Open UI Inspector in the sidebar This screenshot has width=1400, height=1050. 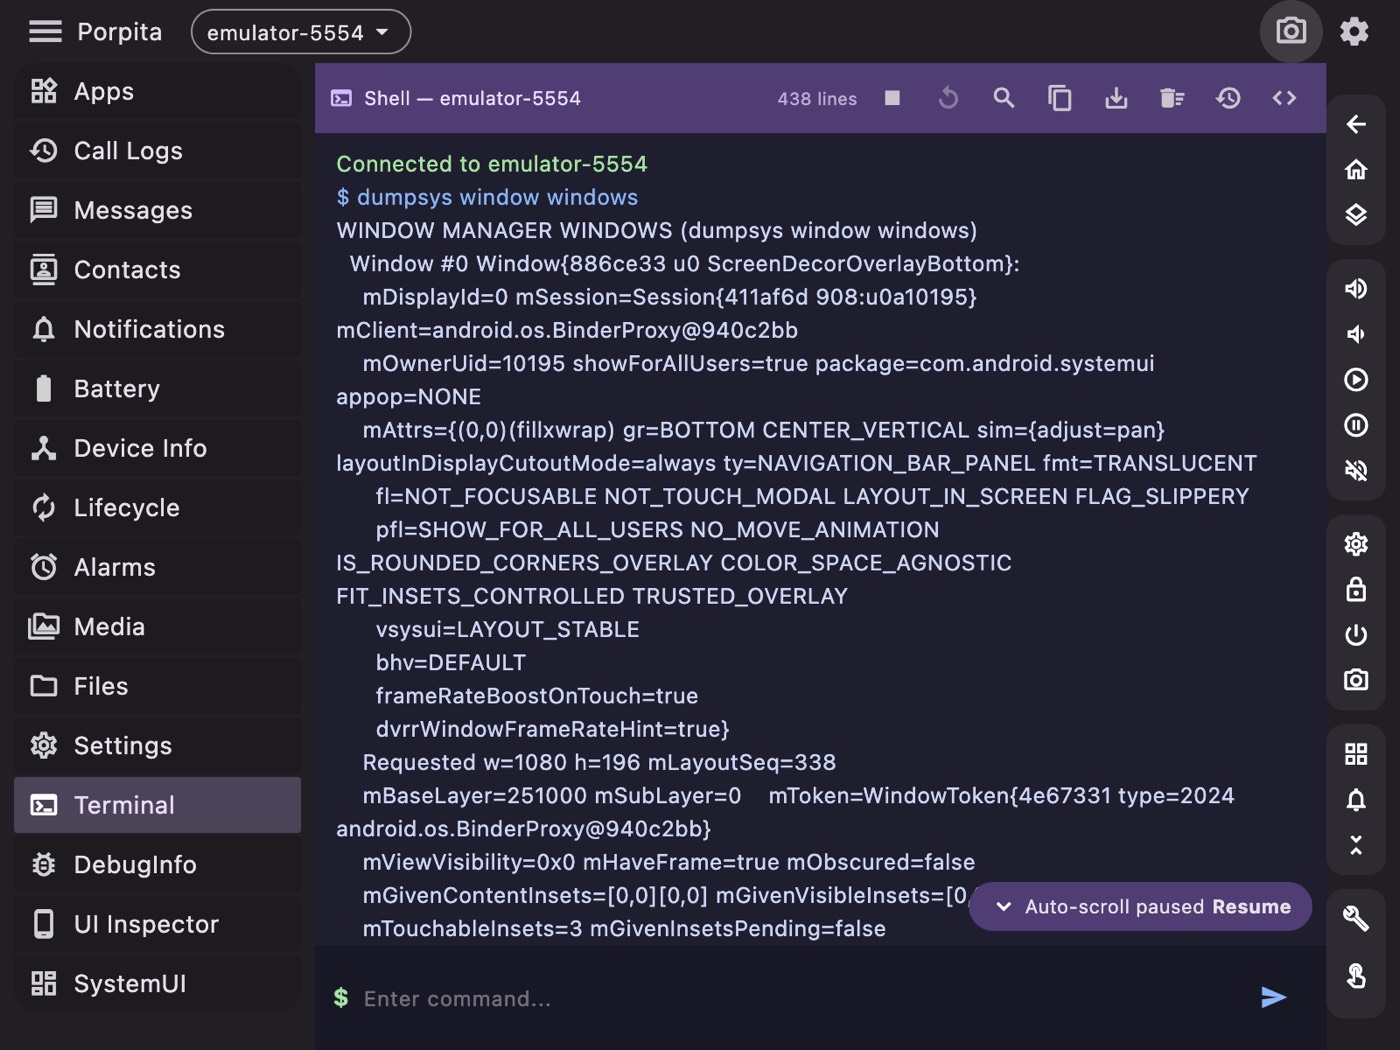[157, 924]
